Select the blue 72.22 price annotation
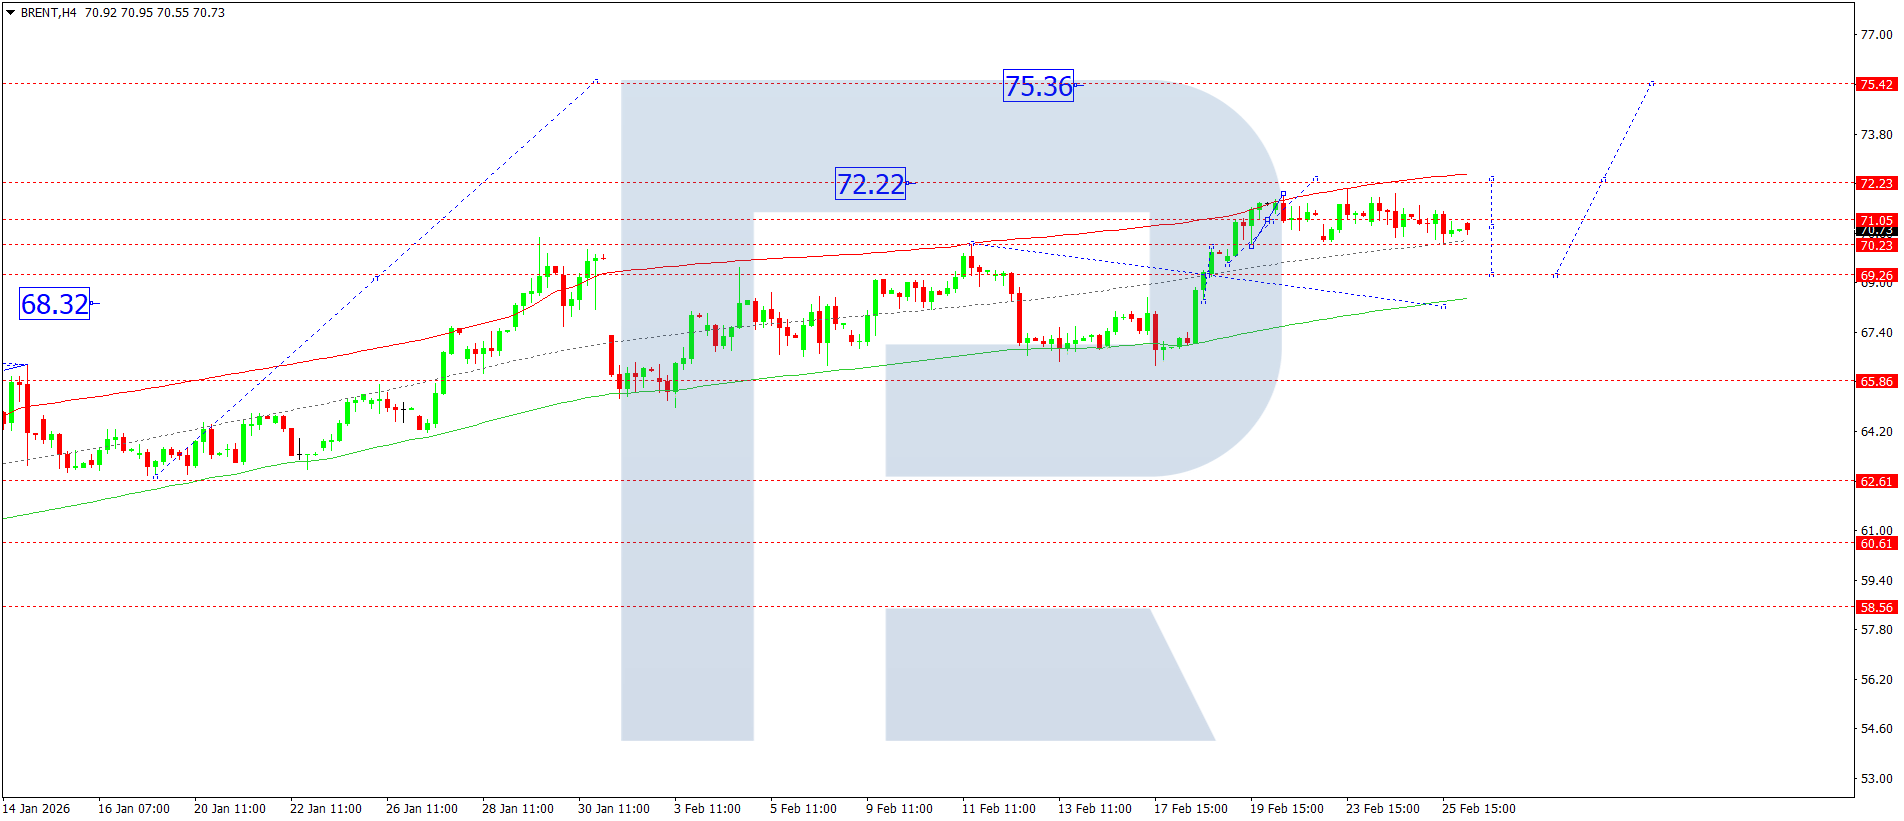 [x=870, y=184]
